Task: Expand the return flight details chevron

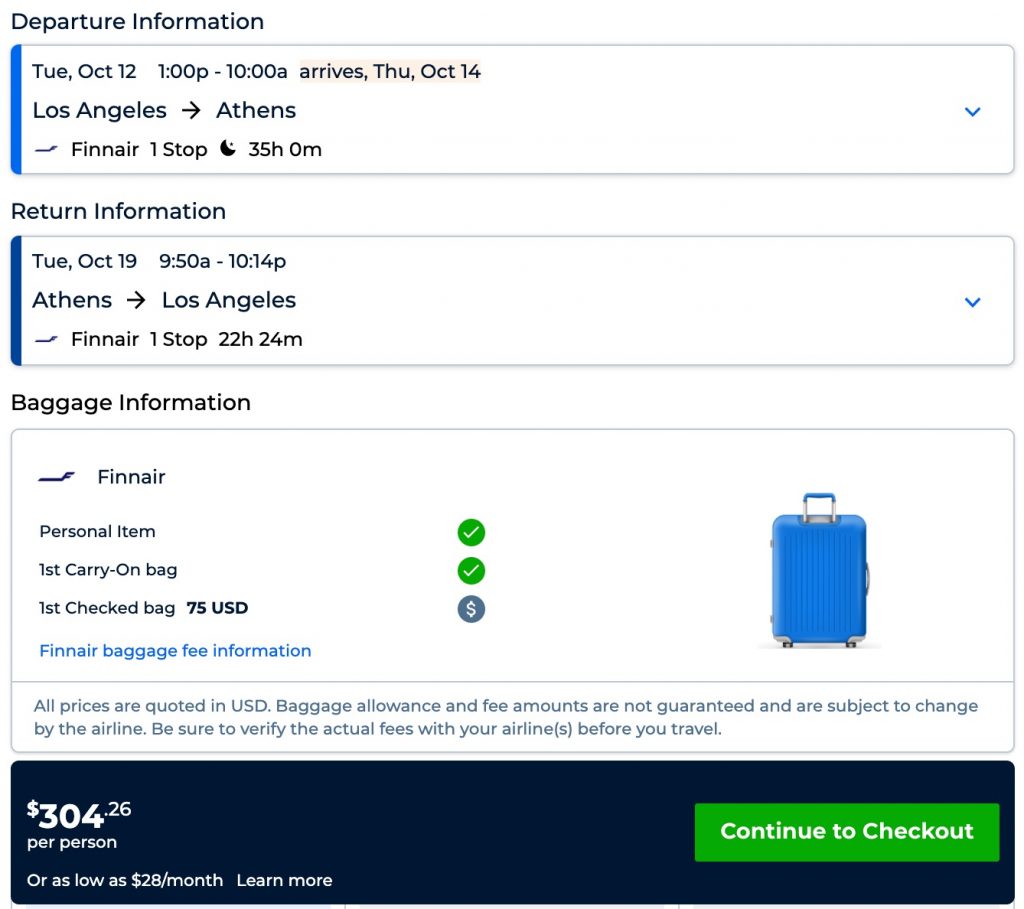Action: coord(972,301)
